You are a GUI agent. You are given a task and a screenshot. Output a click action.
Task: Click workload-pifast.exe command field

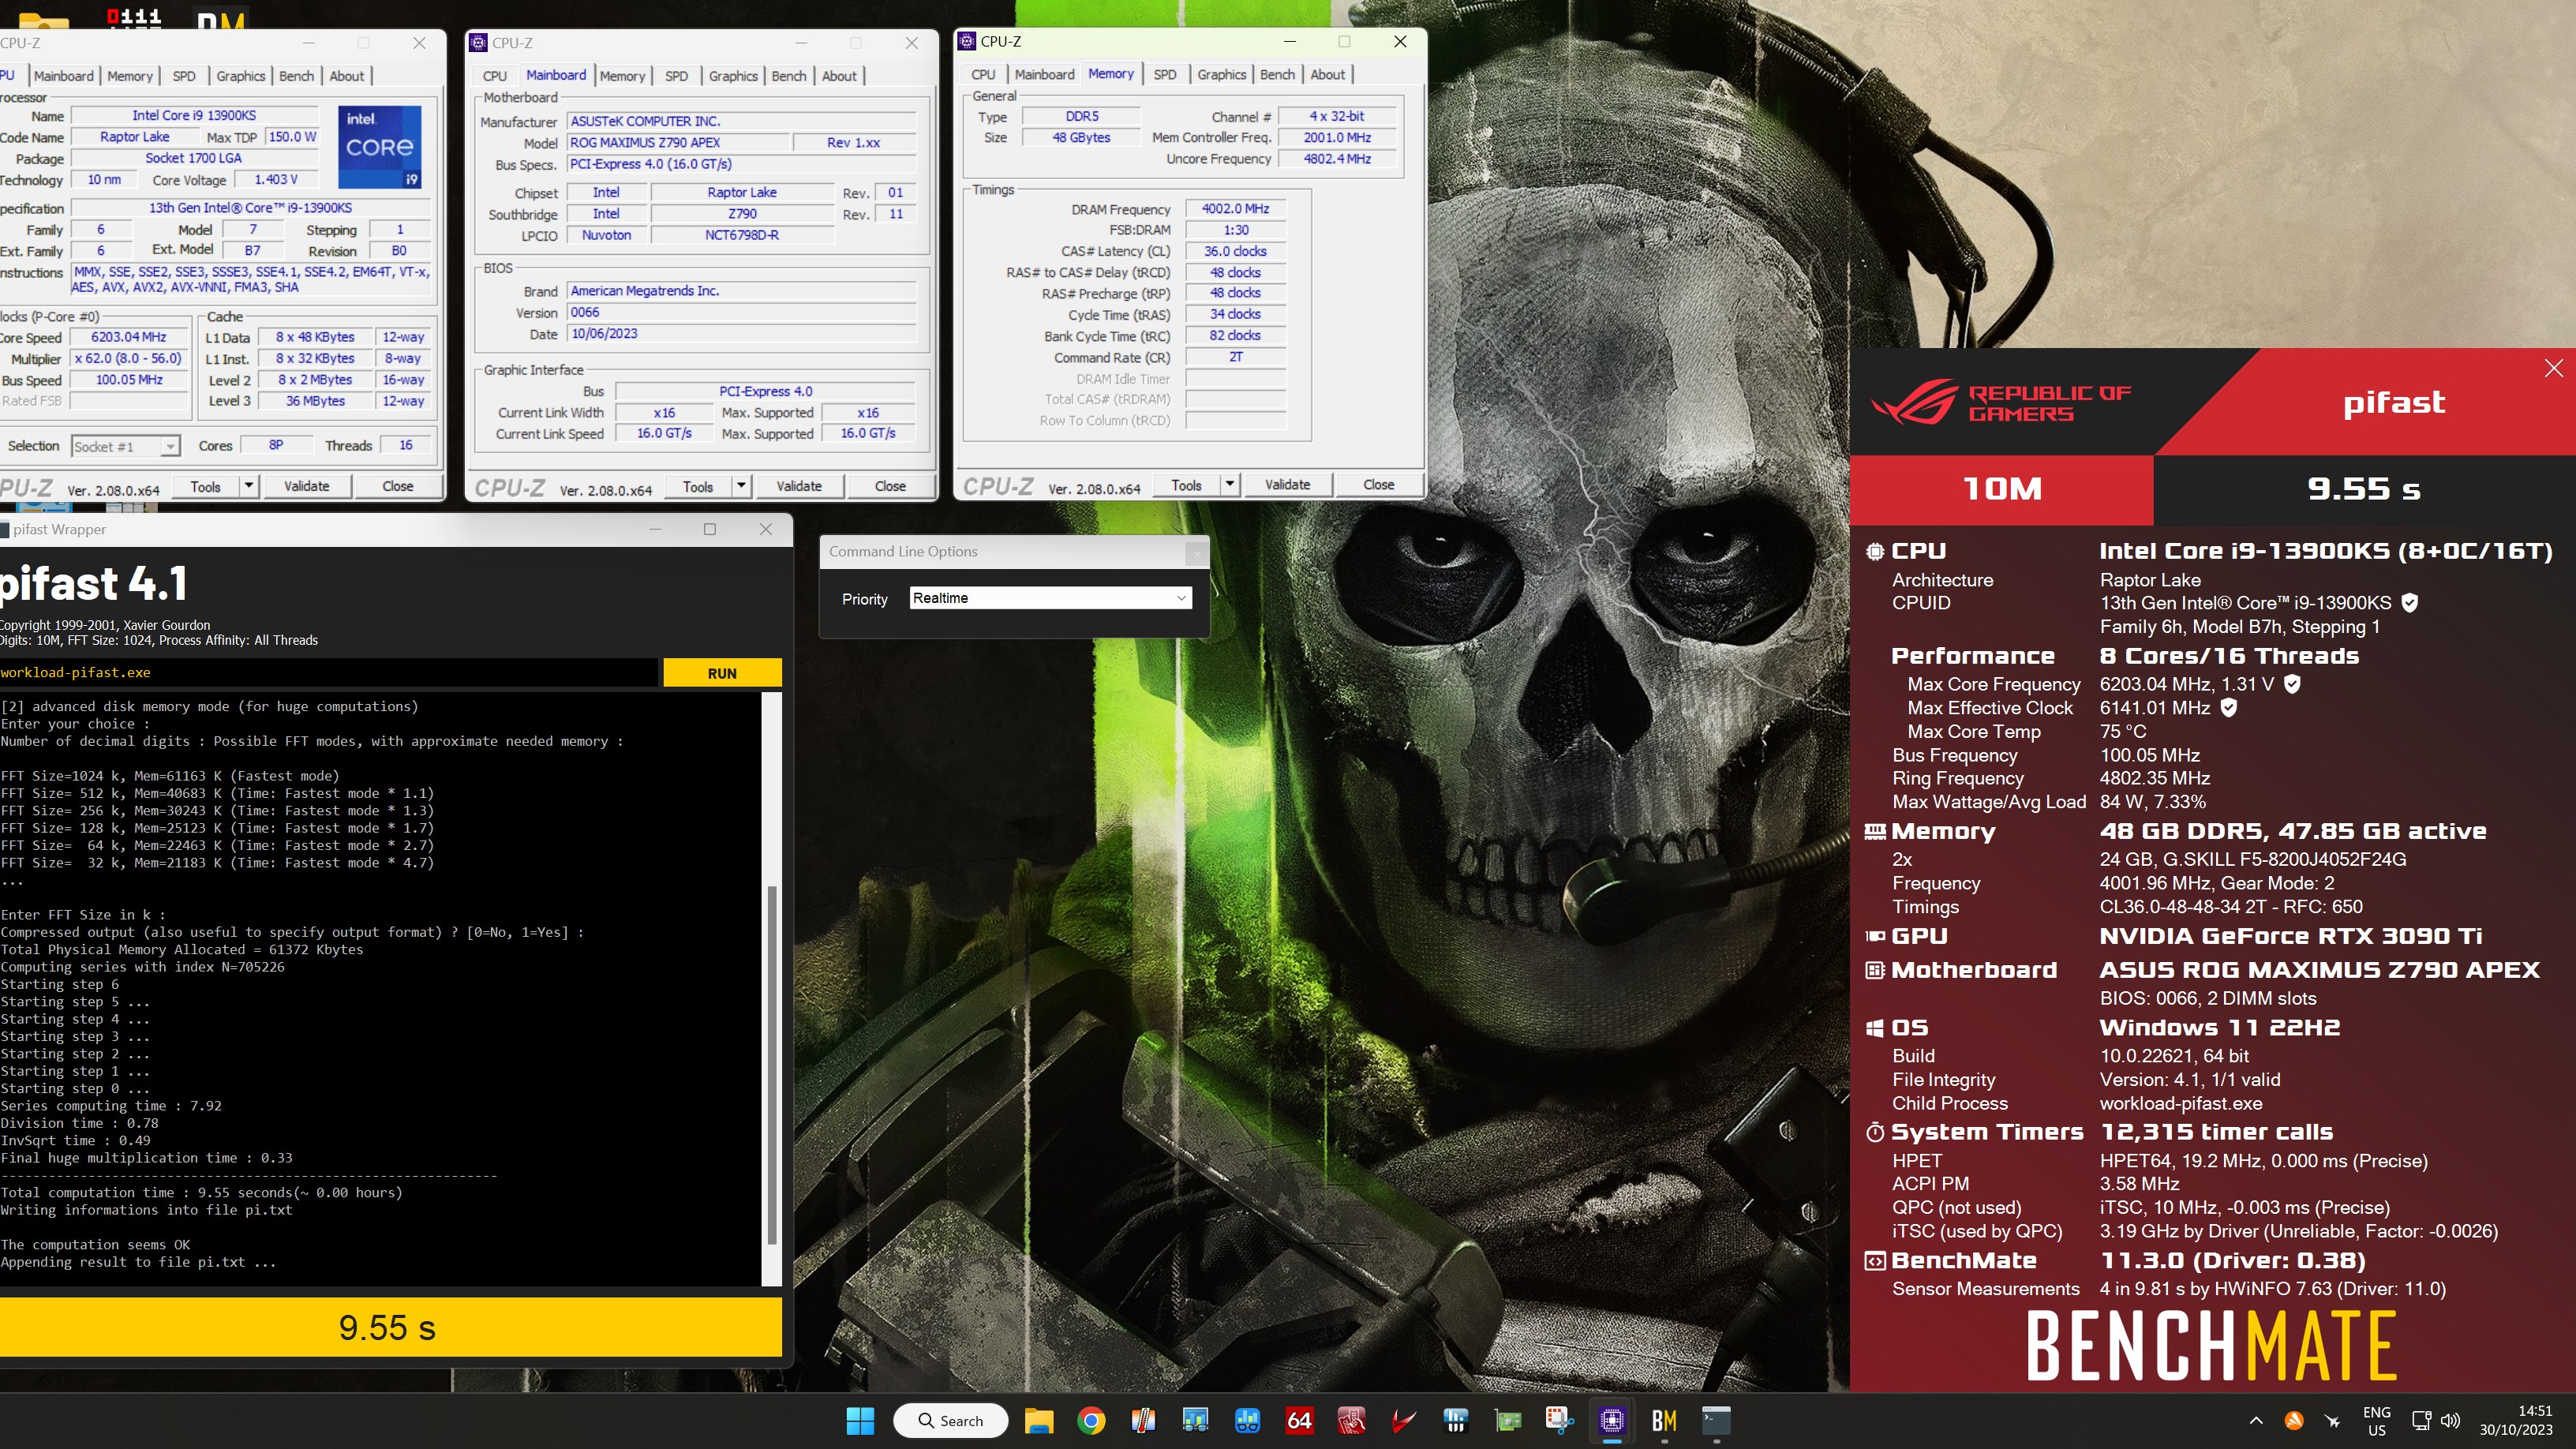pos(328,673)
